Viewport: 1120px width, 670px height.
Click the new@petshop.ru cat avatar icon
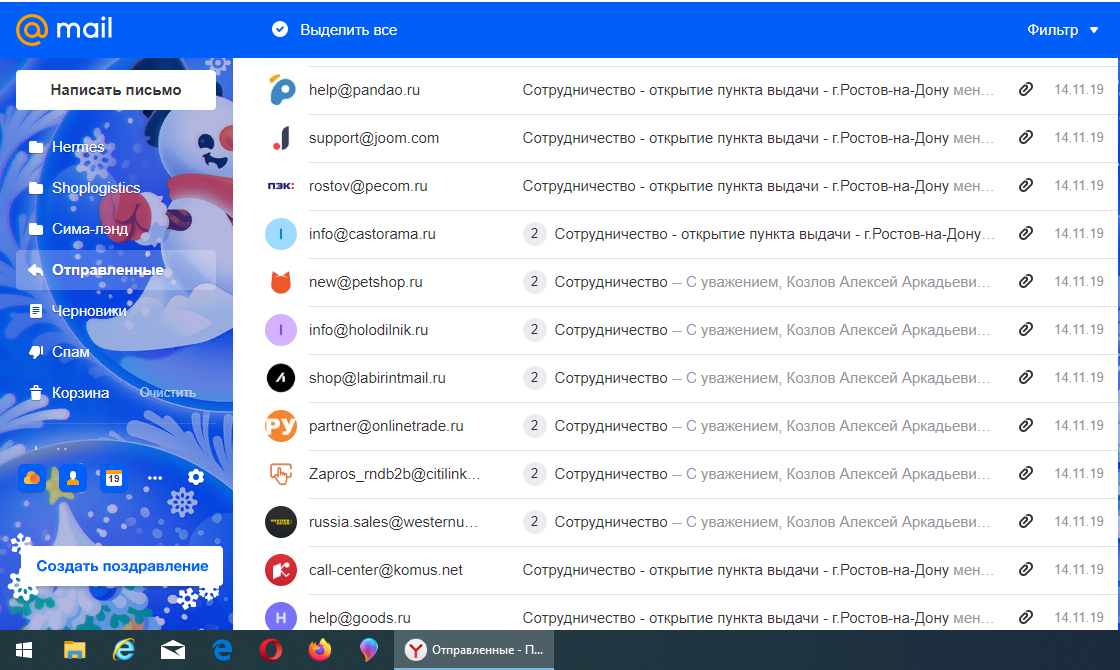pyautogui.click(x=281, y=282)
